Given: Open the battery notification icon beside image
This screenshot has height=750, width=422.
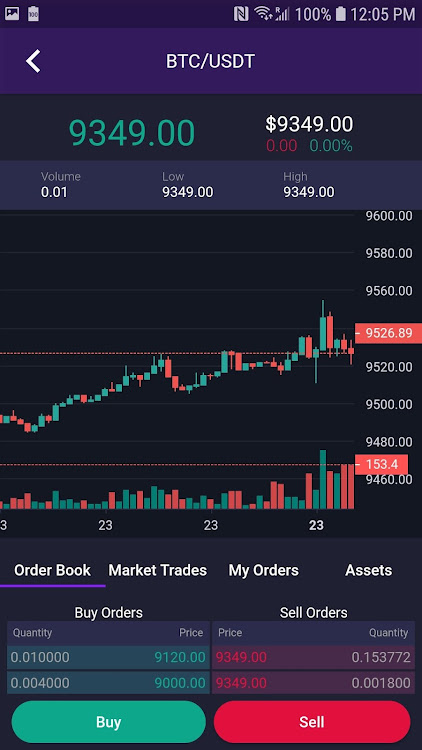Looking at the screenshot, I should pyautogui.click(x=33, y=13).
